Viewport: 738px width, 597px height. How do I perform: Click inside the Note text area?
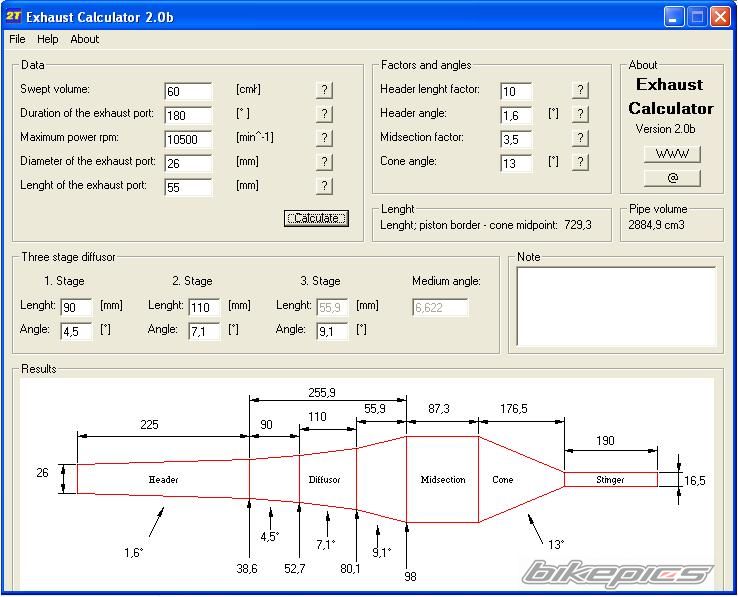(616, 307)
